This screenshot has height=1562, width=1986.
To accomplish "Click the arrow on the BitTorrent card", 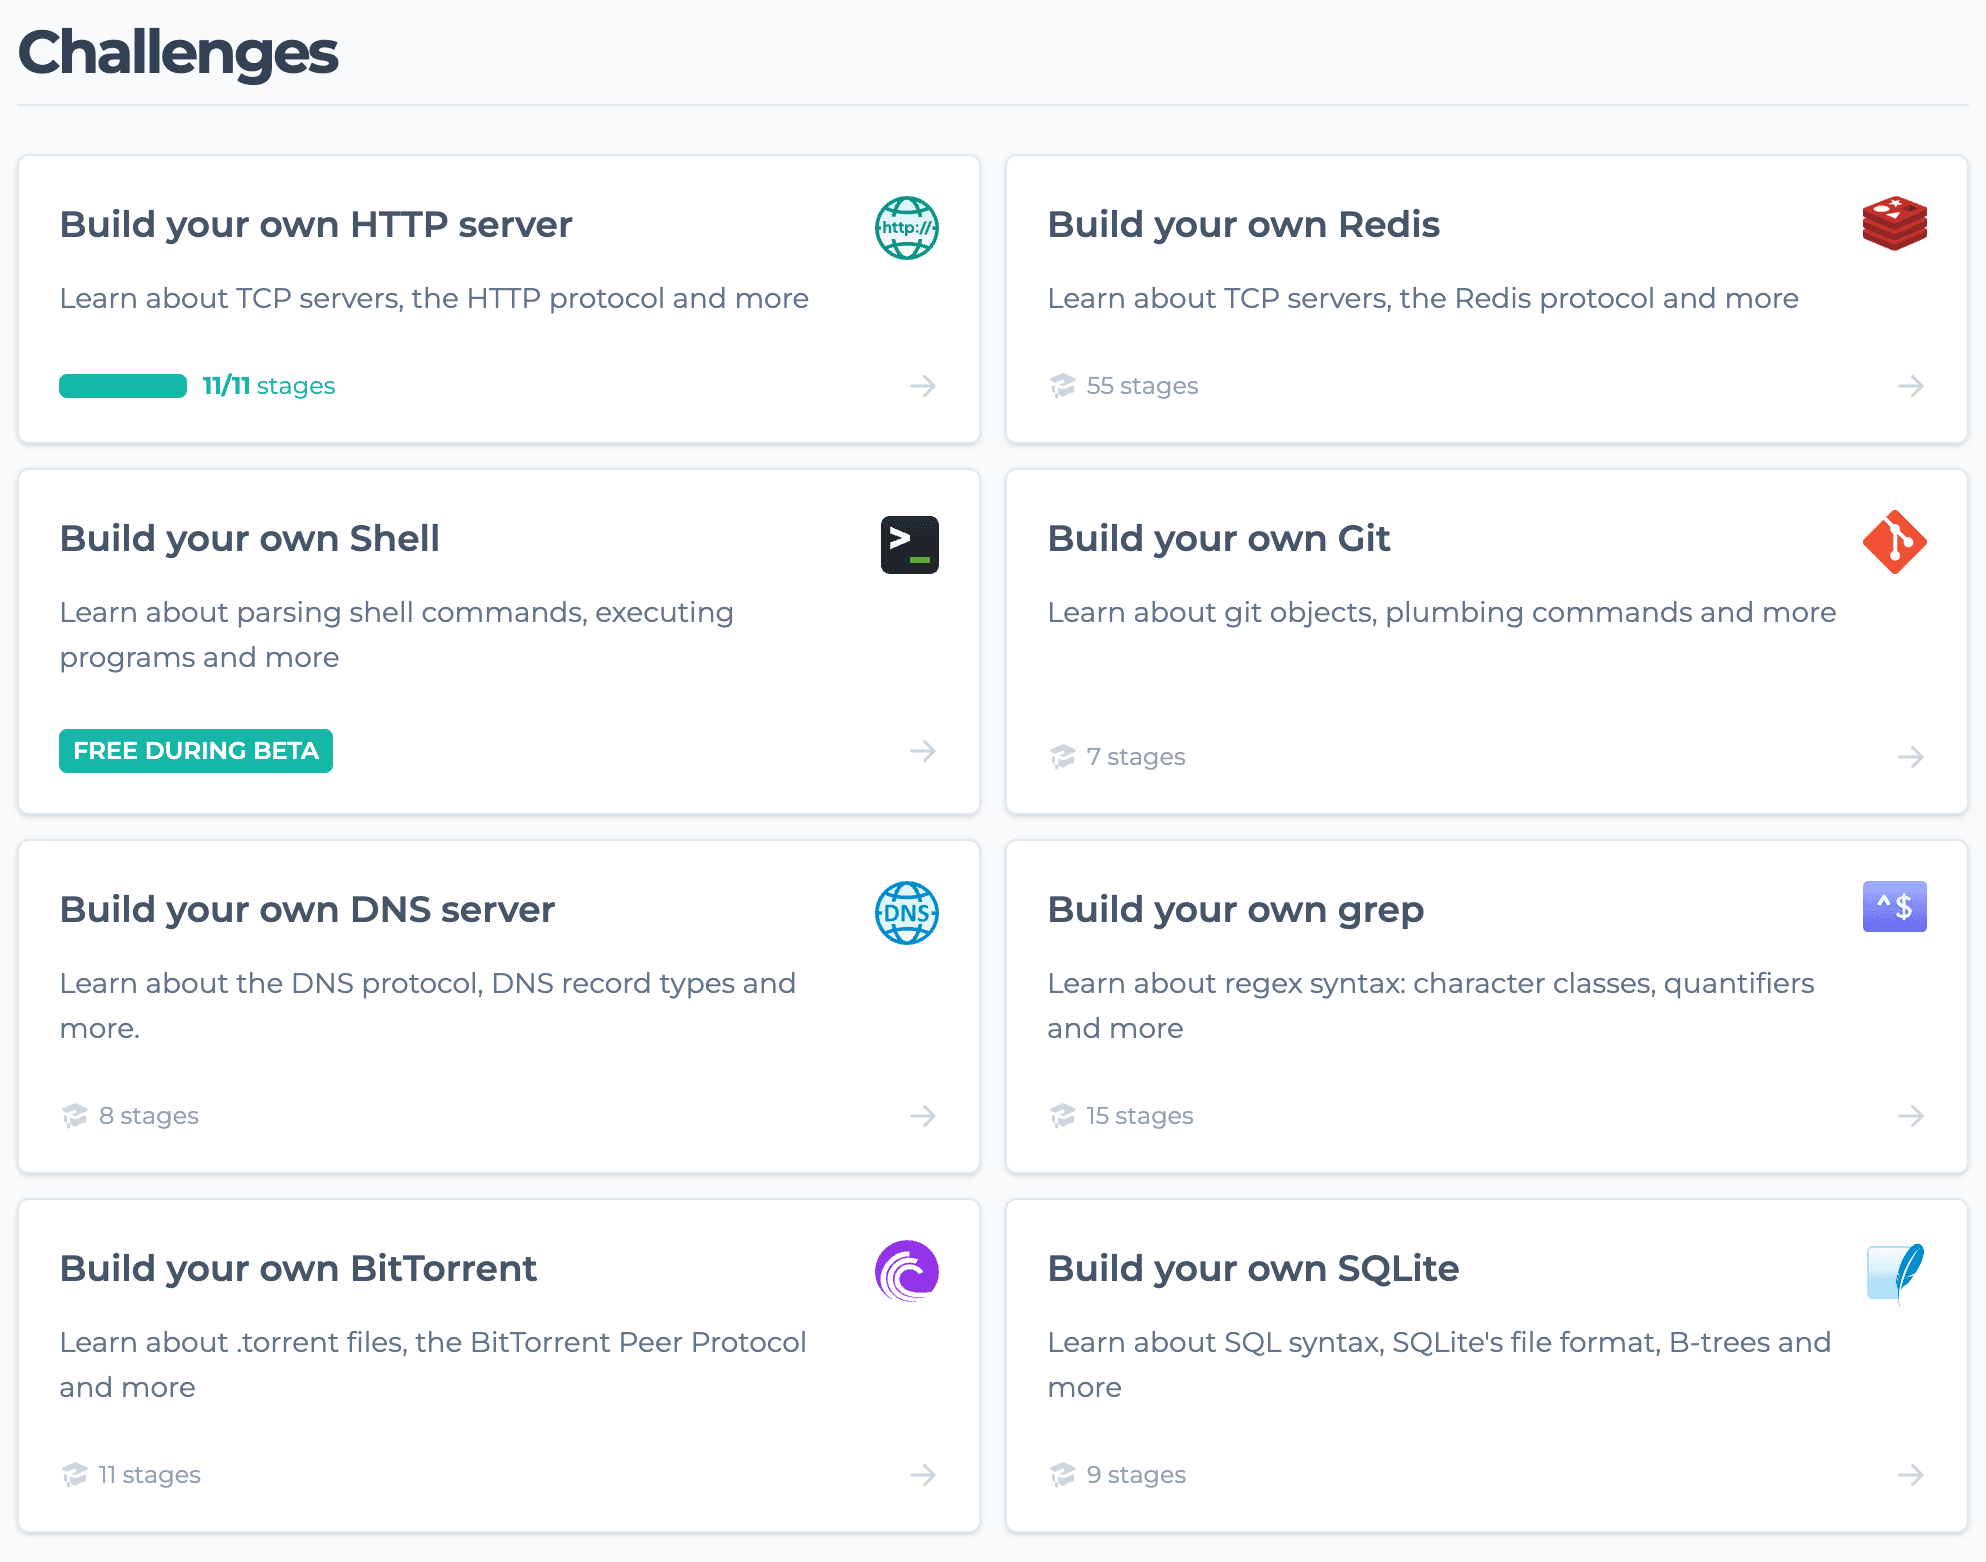I will [922, 1474].
